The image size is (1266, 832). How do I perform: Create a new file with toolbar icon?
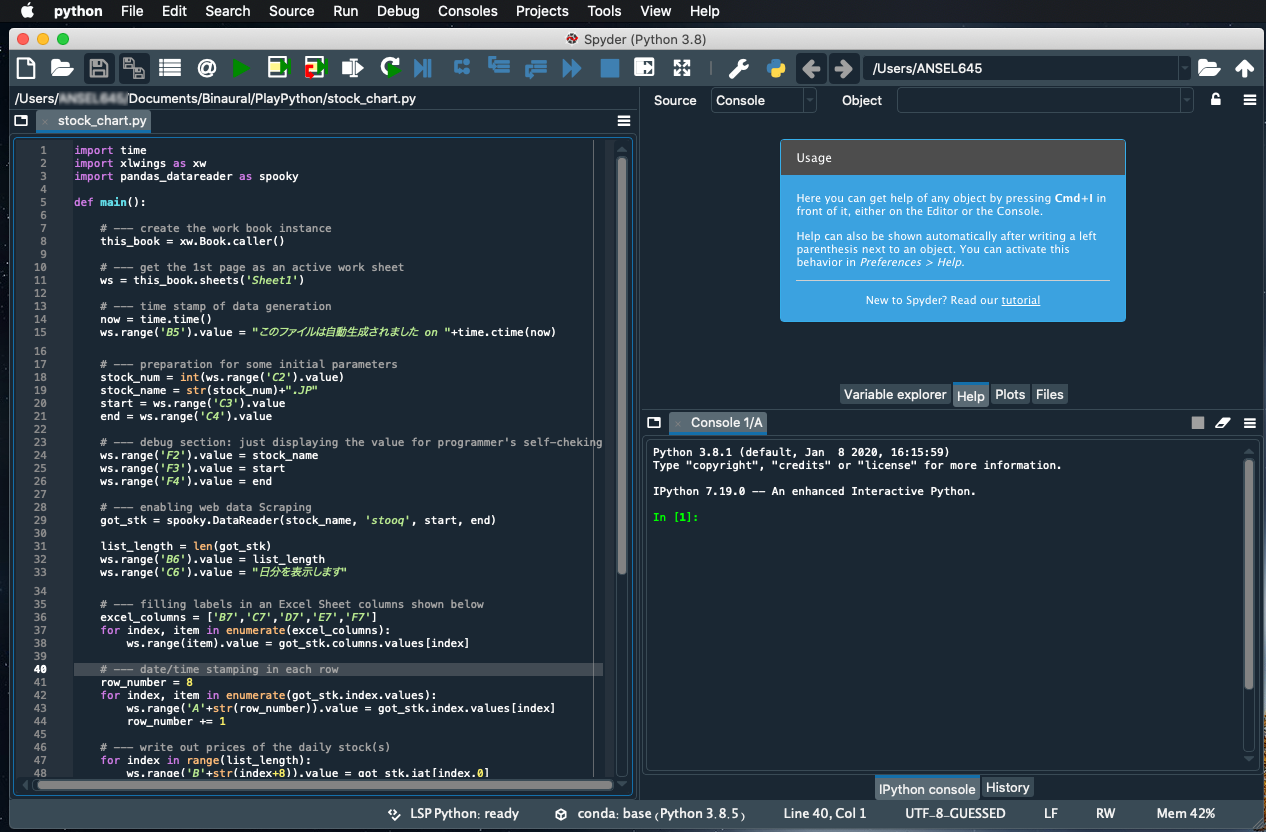(x=26, y=68)
